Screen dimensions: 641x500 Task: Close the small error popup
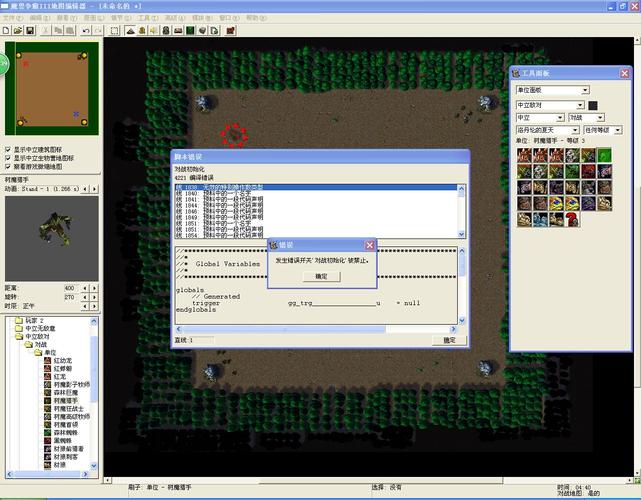coord(370,245)
